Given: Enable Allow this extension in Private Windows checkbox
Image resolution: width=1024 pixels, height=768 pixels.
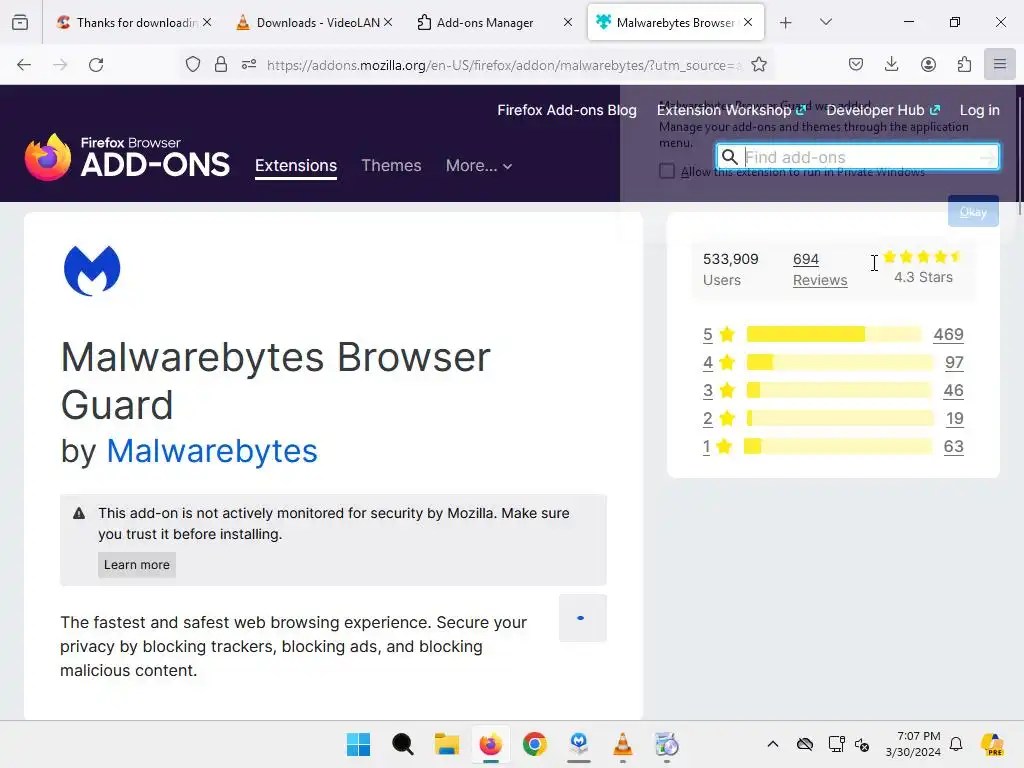Looking at the screenshot, I should pyautogui.click(x=667, y=171).
